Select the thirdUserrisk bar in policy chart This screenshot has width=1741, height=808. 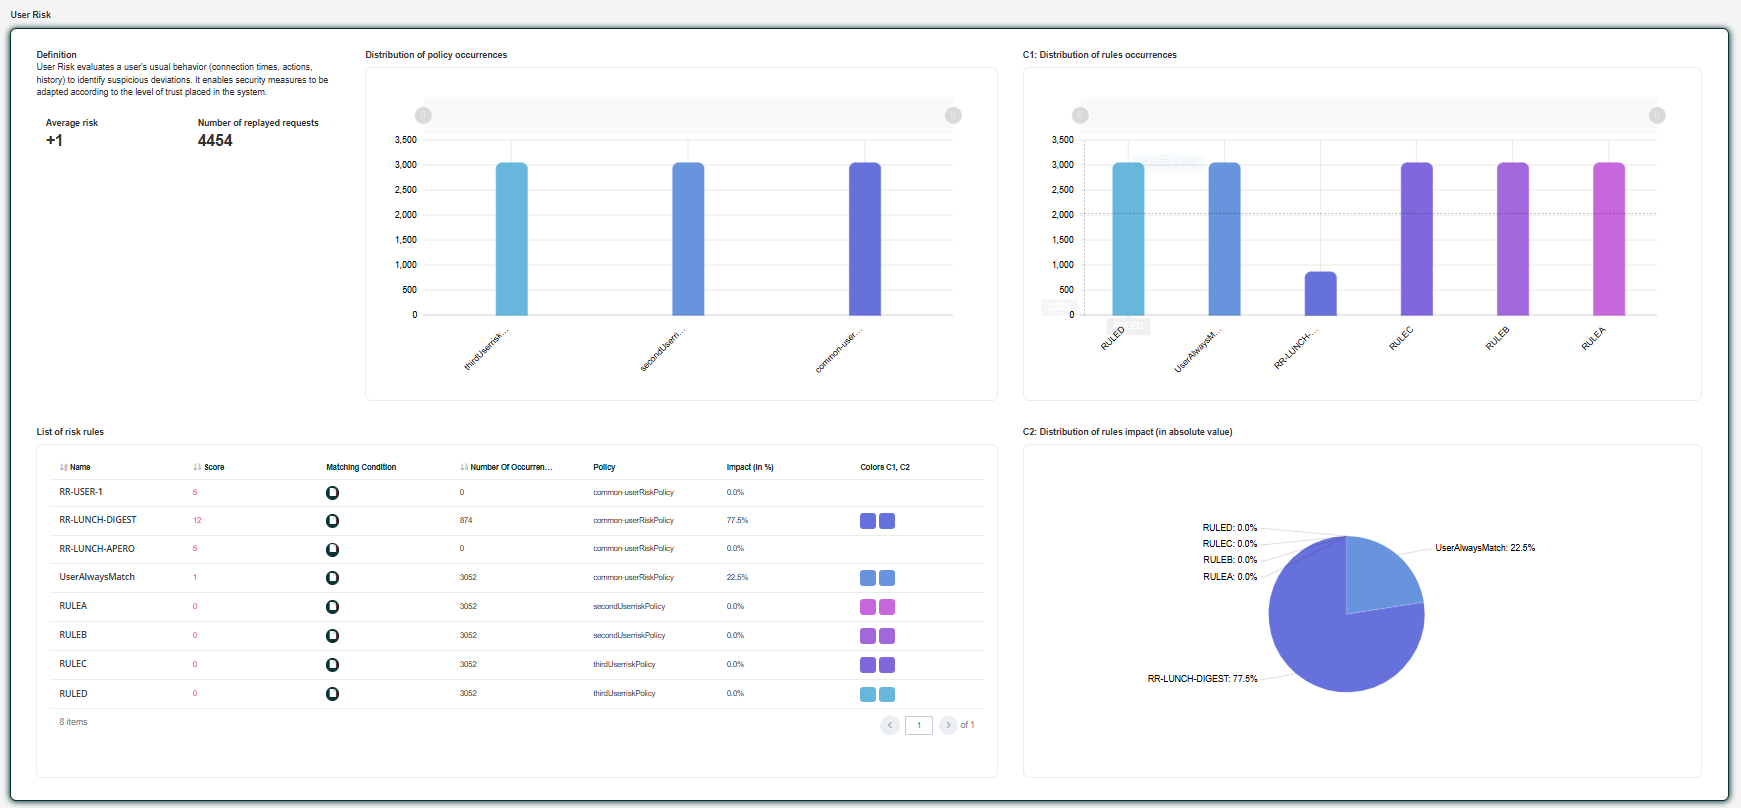[512, 239]
